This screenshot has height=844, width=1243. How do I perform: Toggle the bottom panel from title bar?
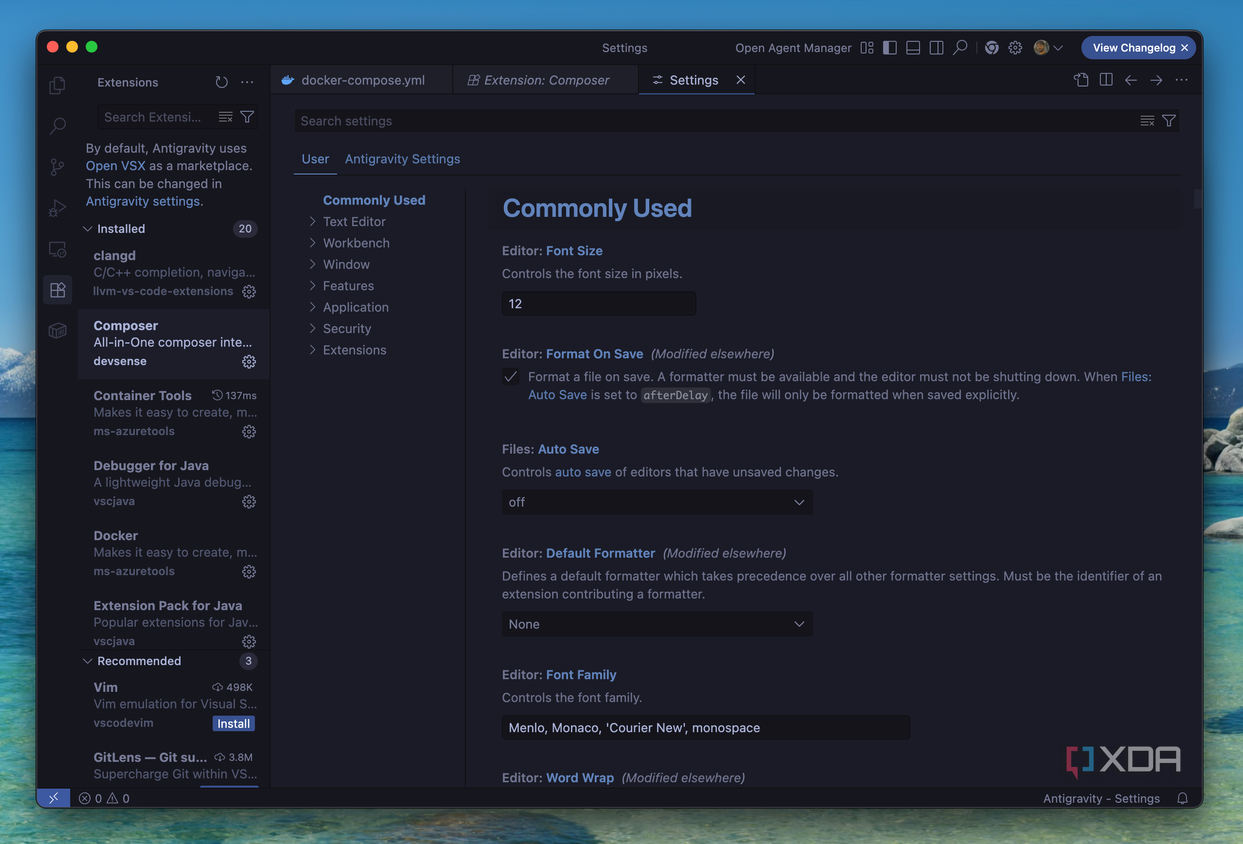[x=913, y=48]
